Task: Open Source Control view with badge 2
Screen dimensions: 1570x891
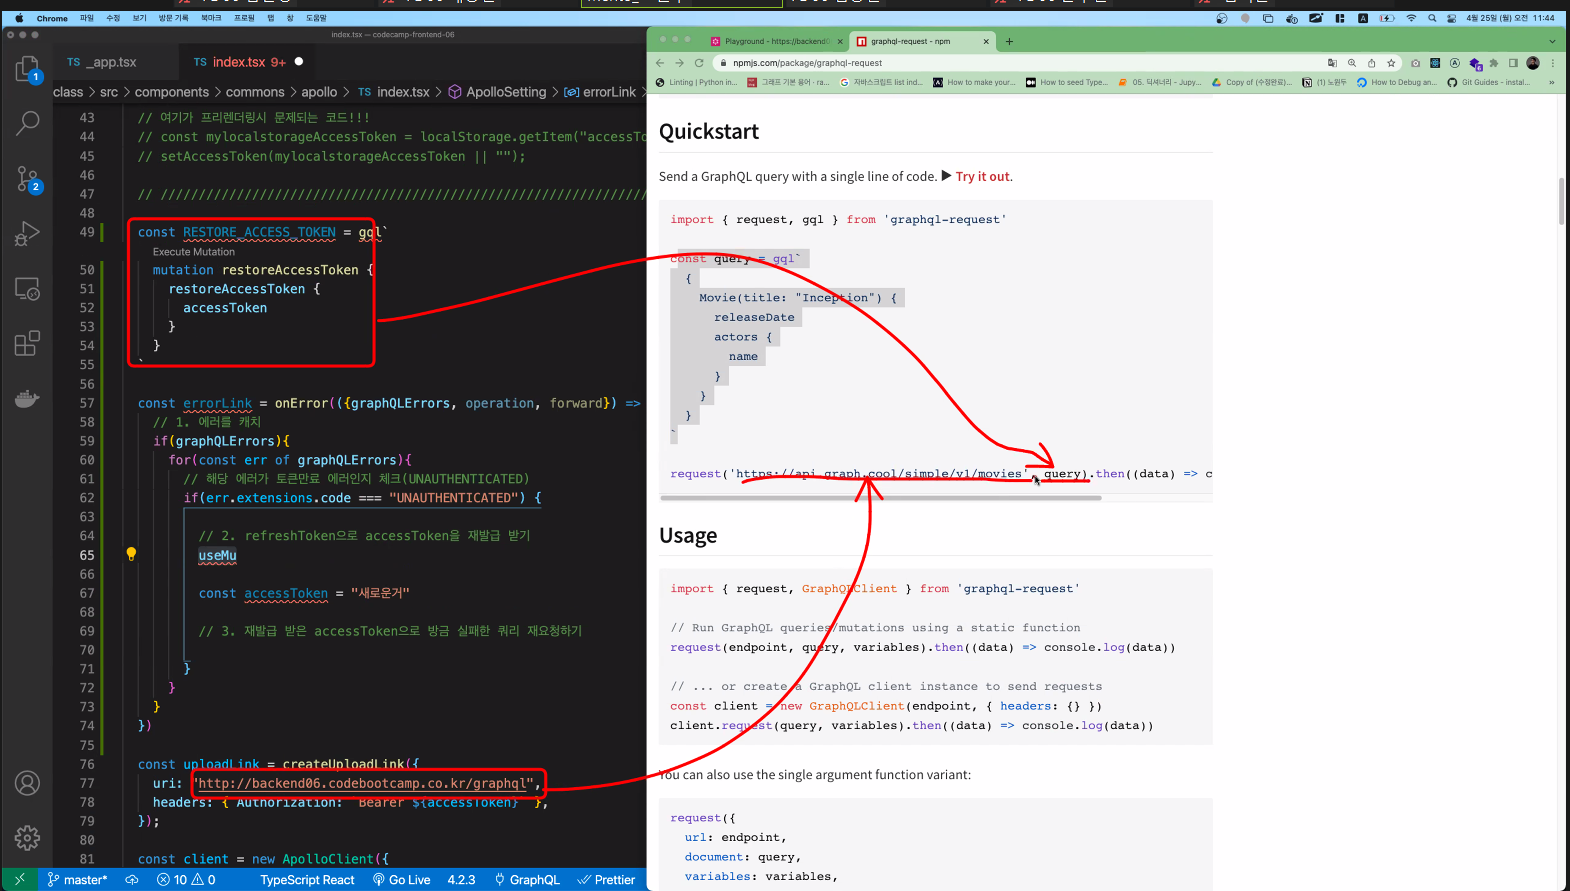Action: pos(27,179)
